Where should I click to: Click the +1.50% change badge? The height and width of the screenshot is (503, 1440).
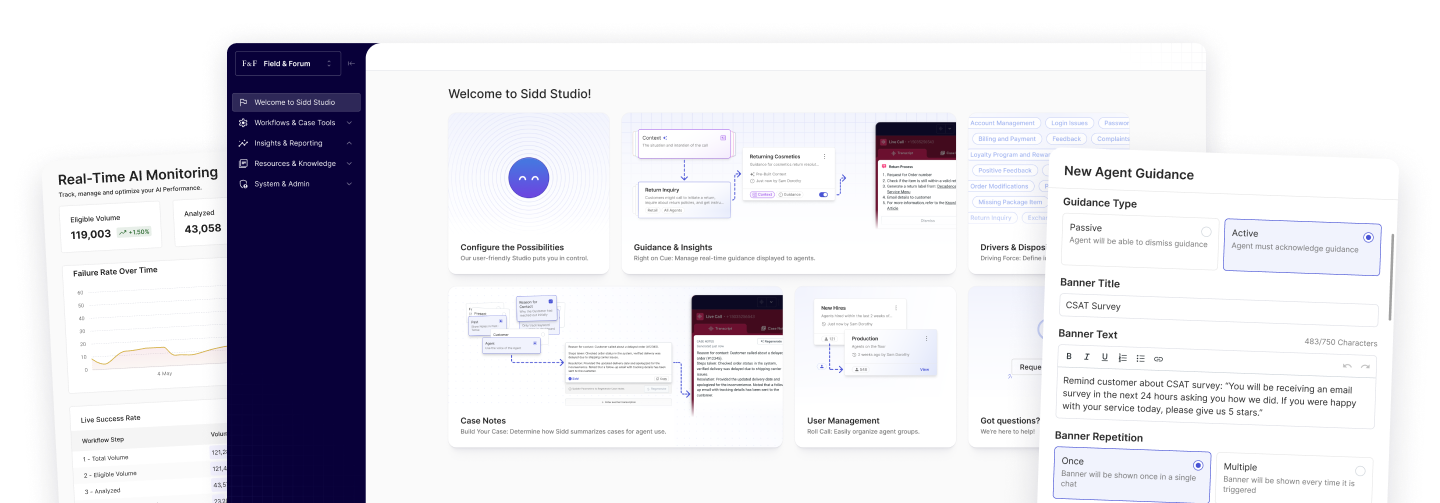134,232
